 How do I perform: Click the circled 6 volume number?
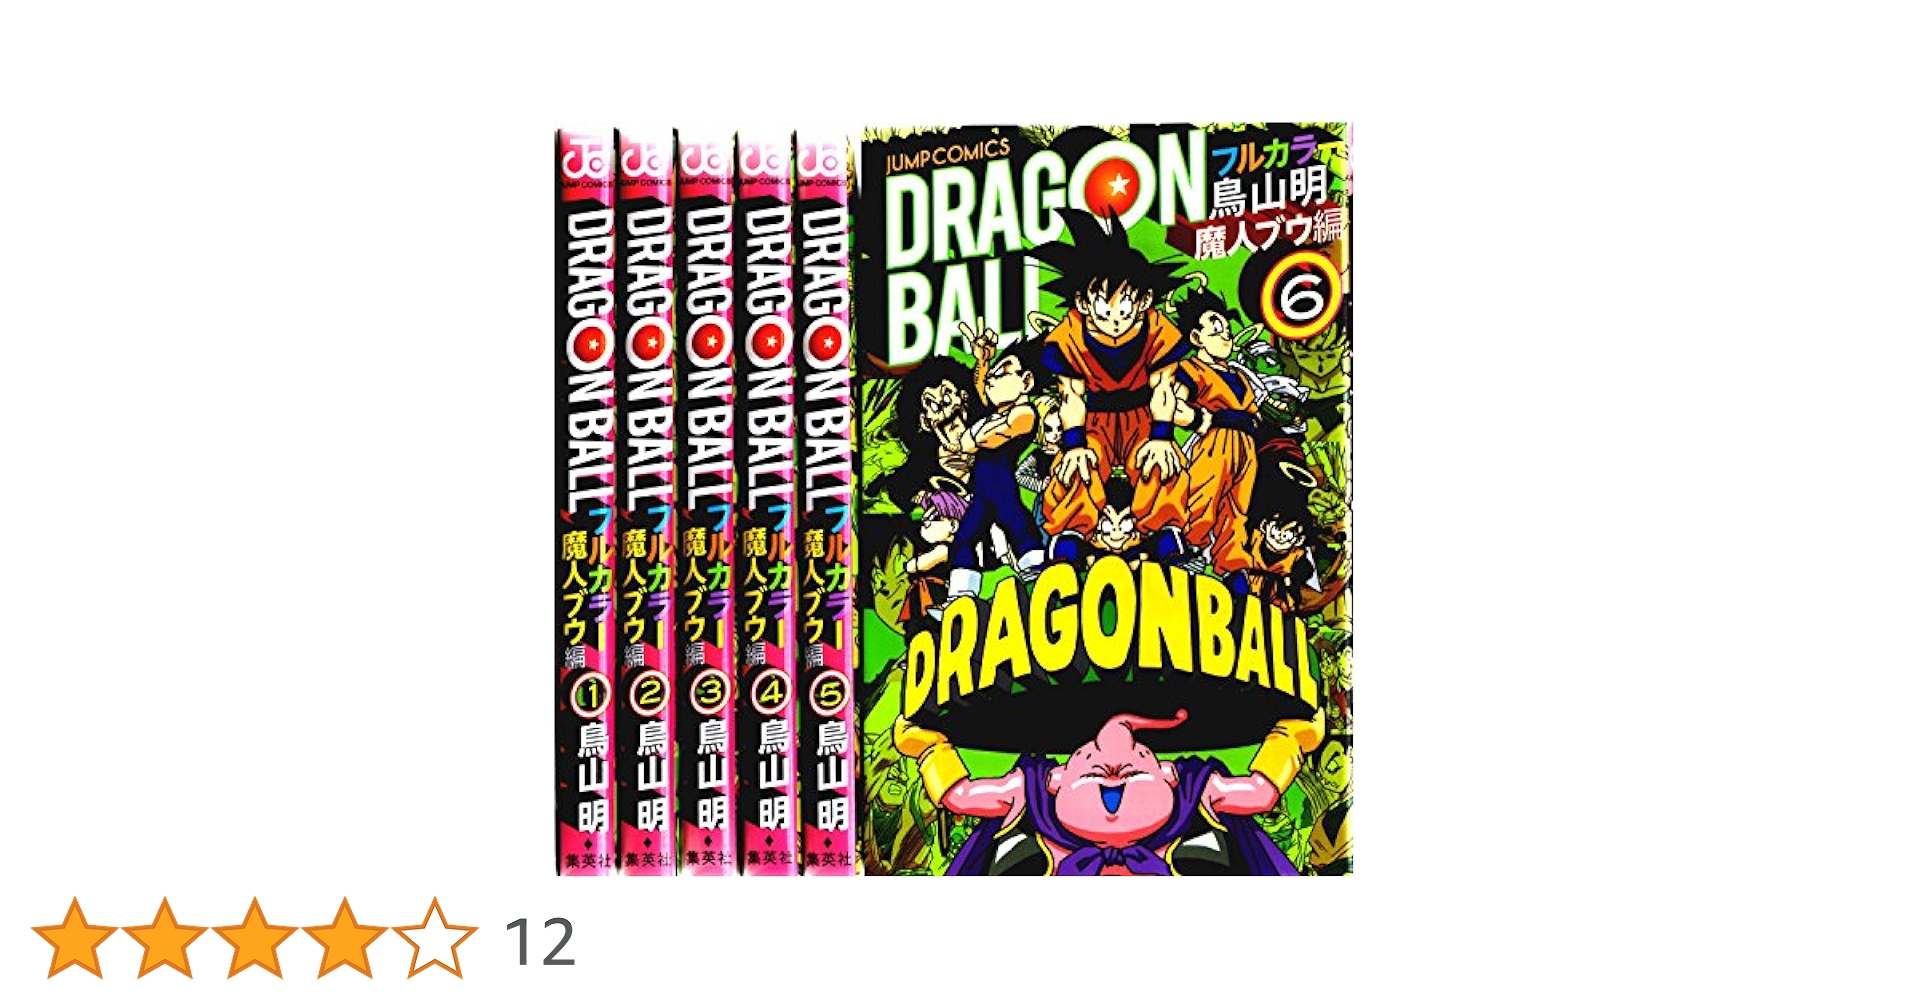coord(1300,291)
